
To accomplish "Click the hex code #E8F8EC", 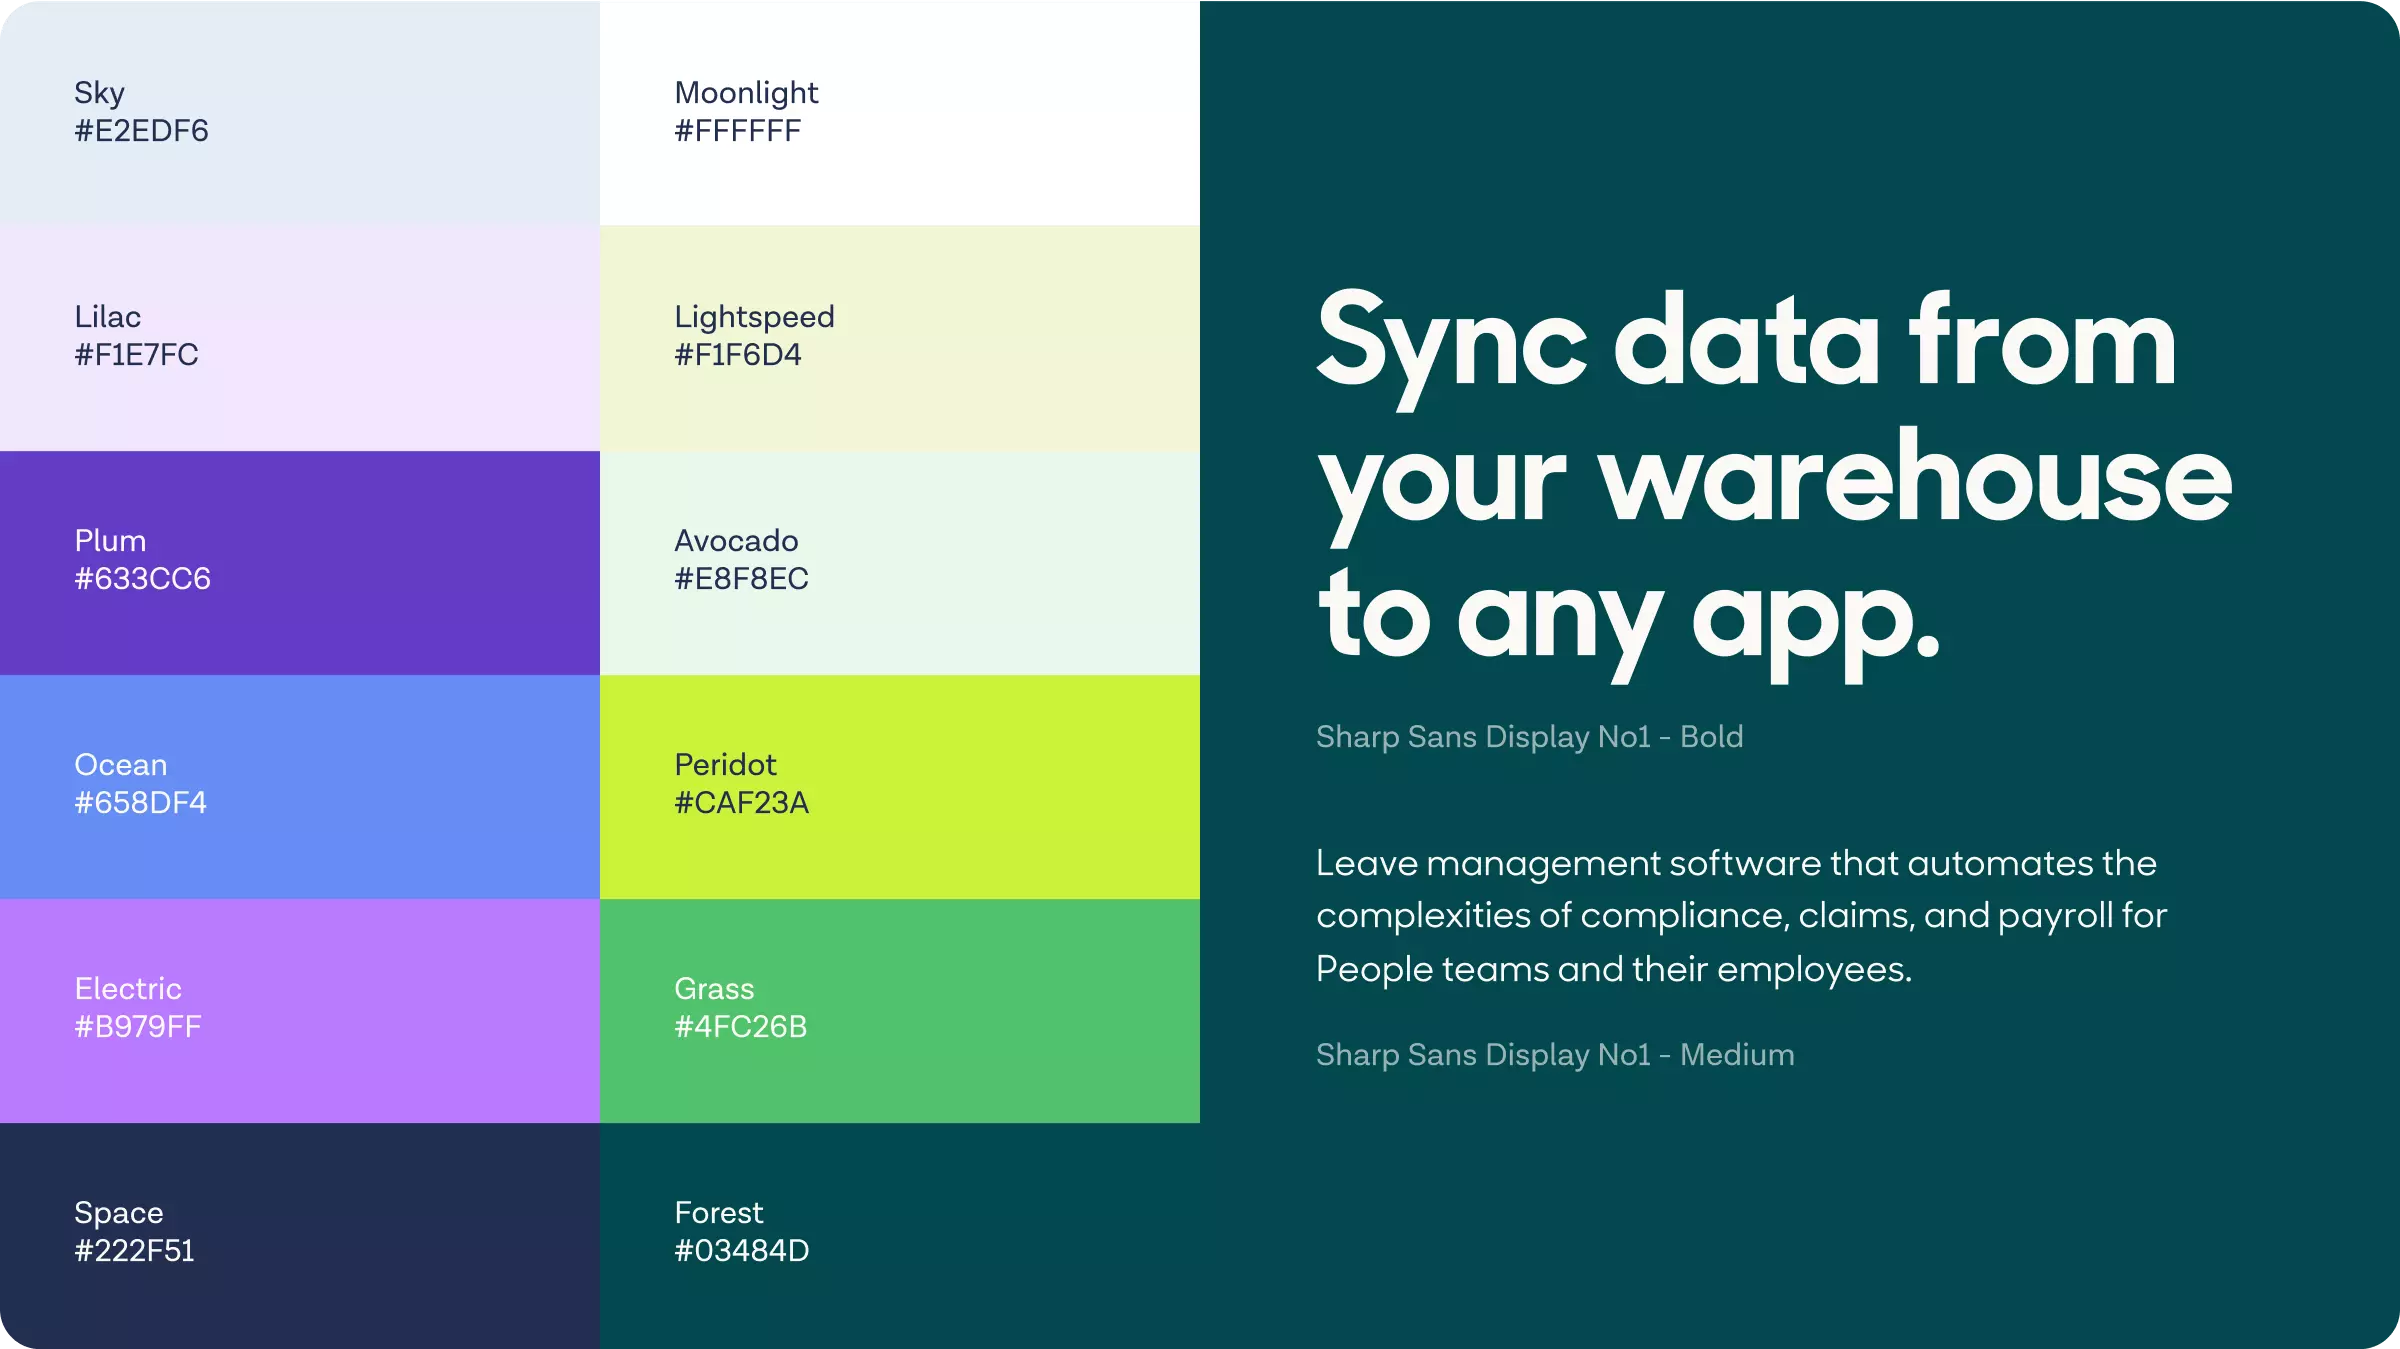I will tap(741, 579).
